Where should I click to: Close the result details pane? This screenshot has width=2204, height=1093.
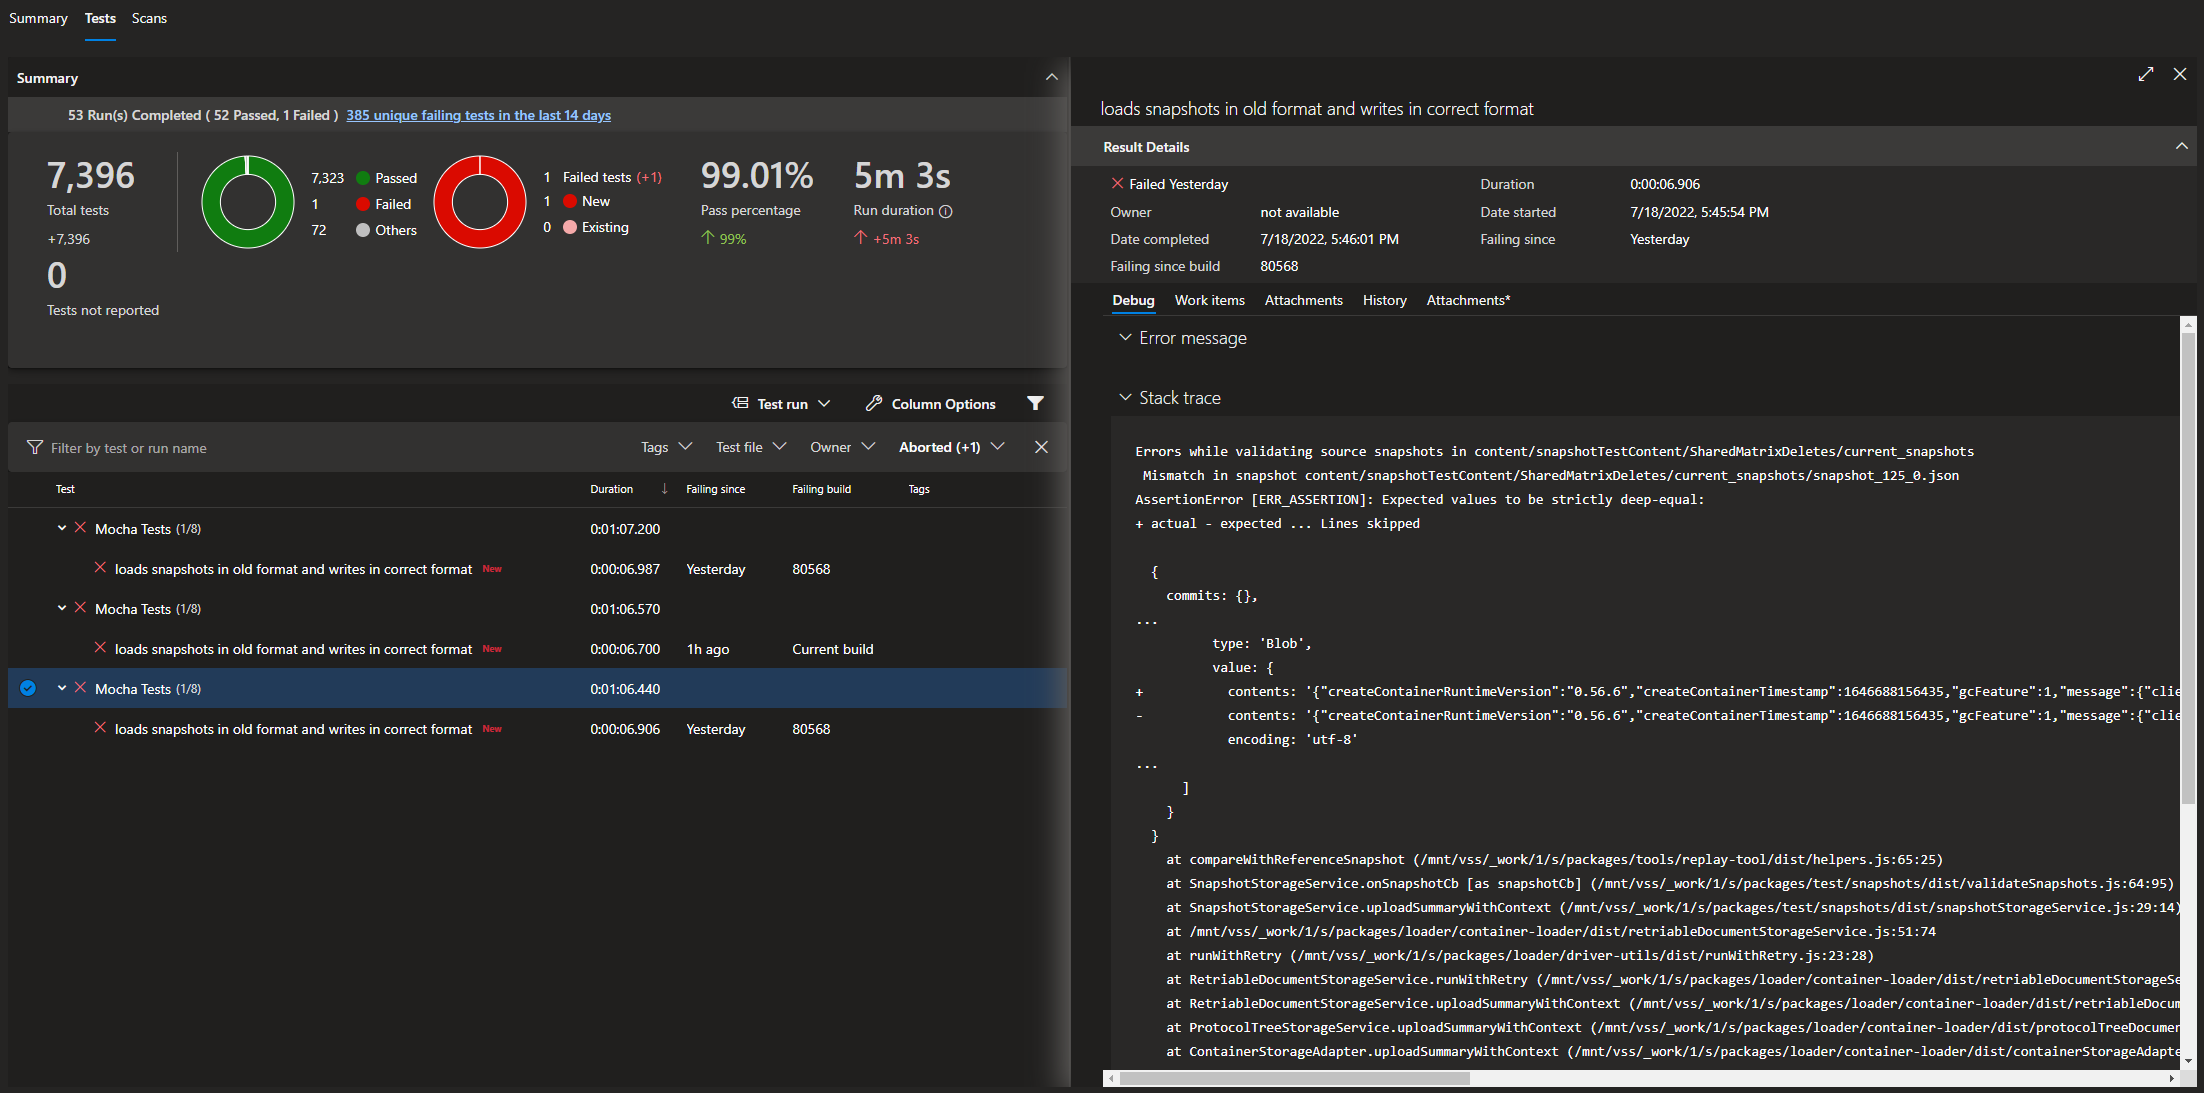[x=2180, y=74]
